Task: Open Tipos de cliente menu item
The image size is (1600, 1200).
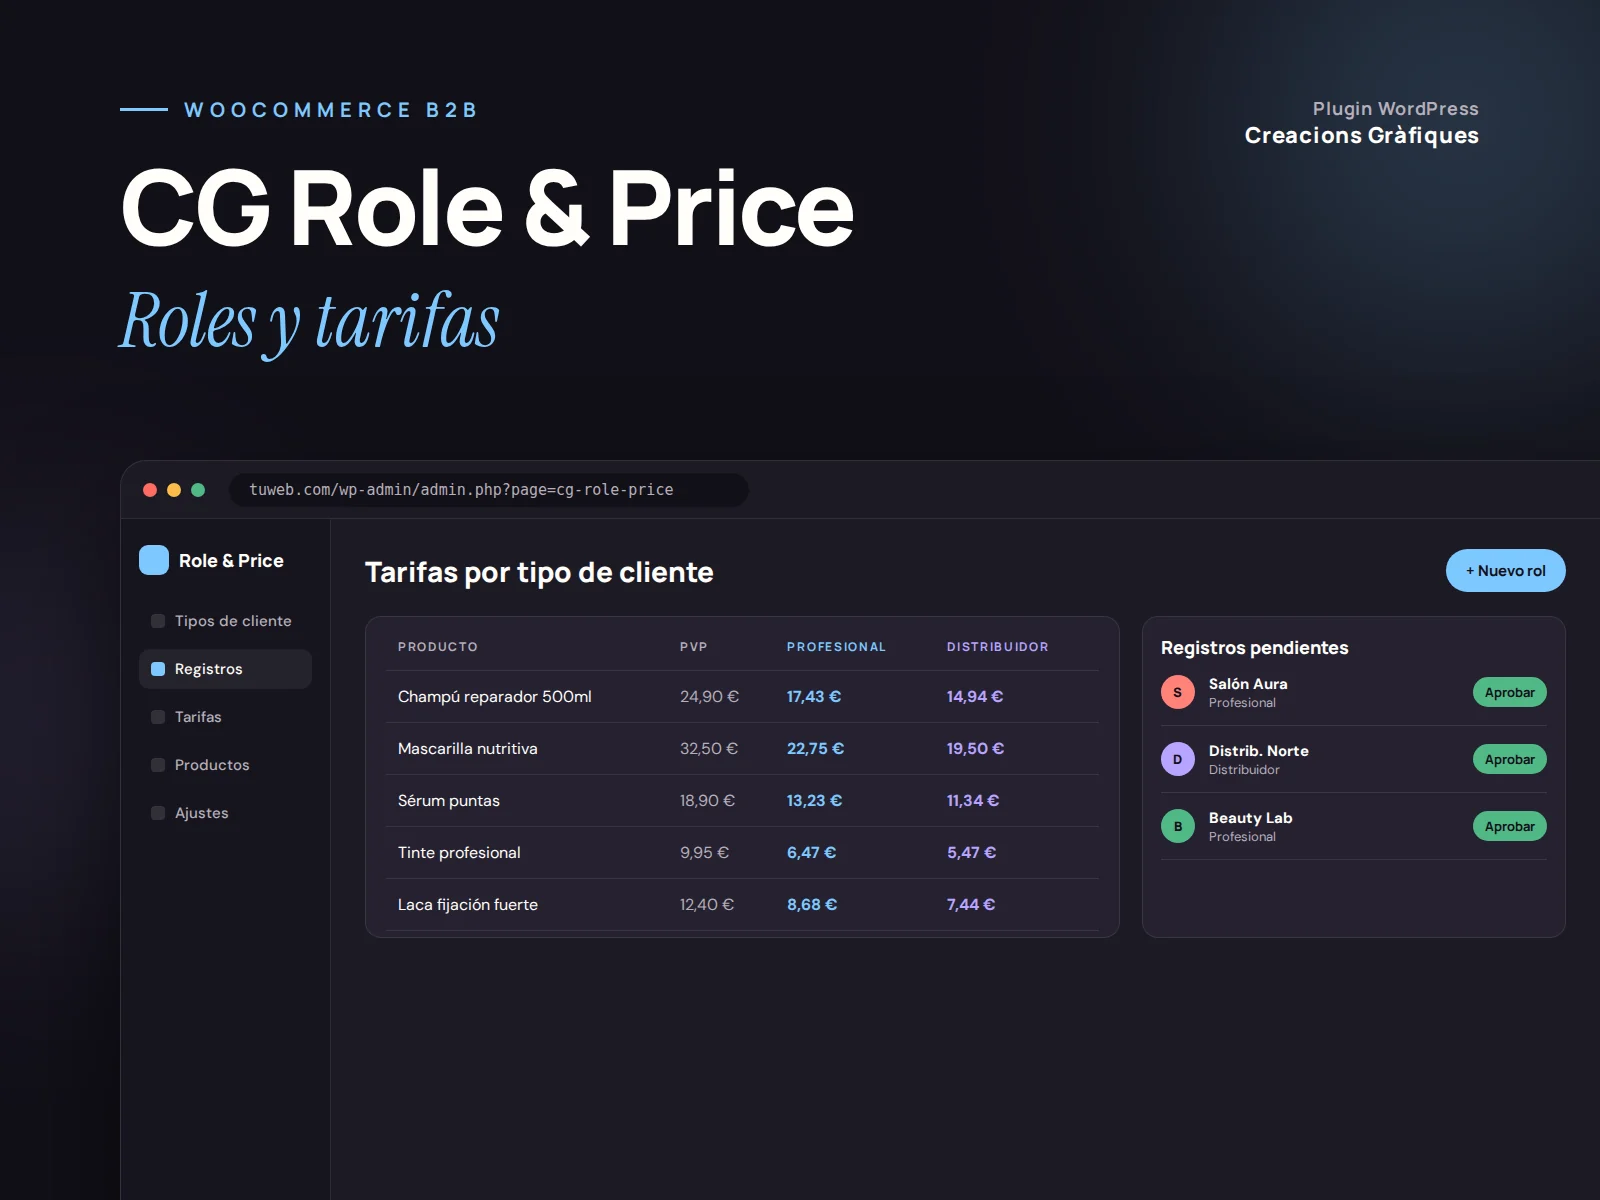Action: click(x=225, y=621)
